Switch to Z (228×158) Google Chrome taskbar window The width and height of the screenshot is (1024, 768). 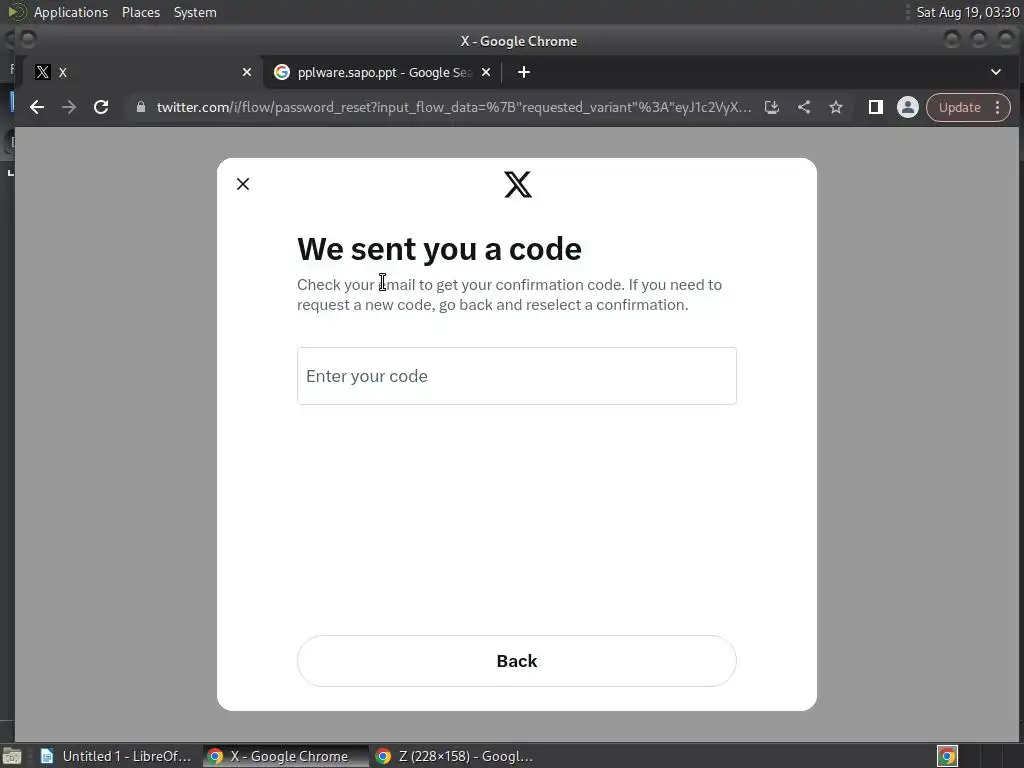(455, 756)
